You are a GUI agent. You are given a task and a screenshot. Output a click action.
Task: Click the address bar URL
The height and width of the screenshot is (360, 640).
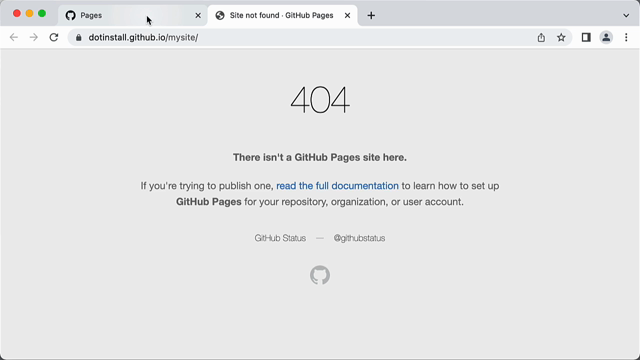143,38
